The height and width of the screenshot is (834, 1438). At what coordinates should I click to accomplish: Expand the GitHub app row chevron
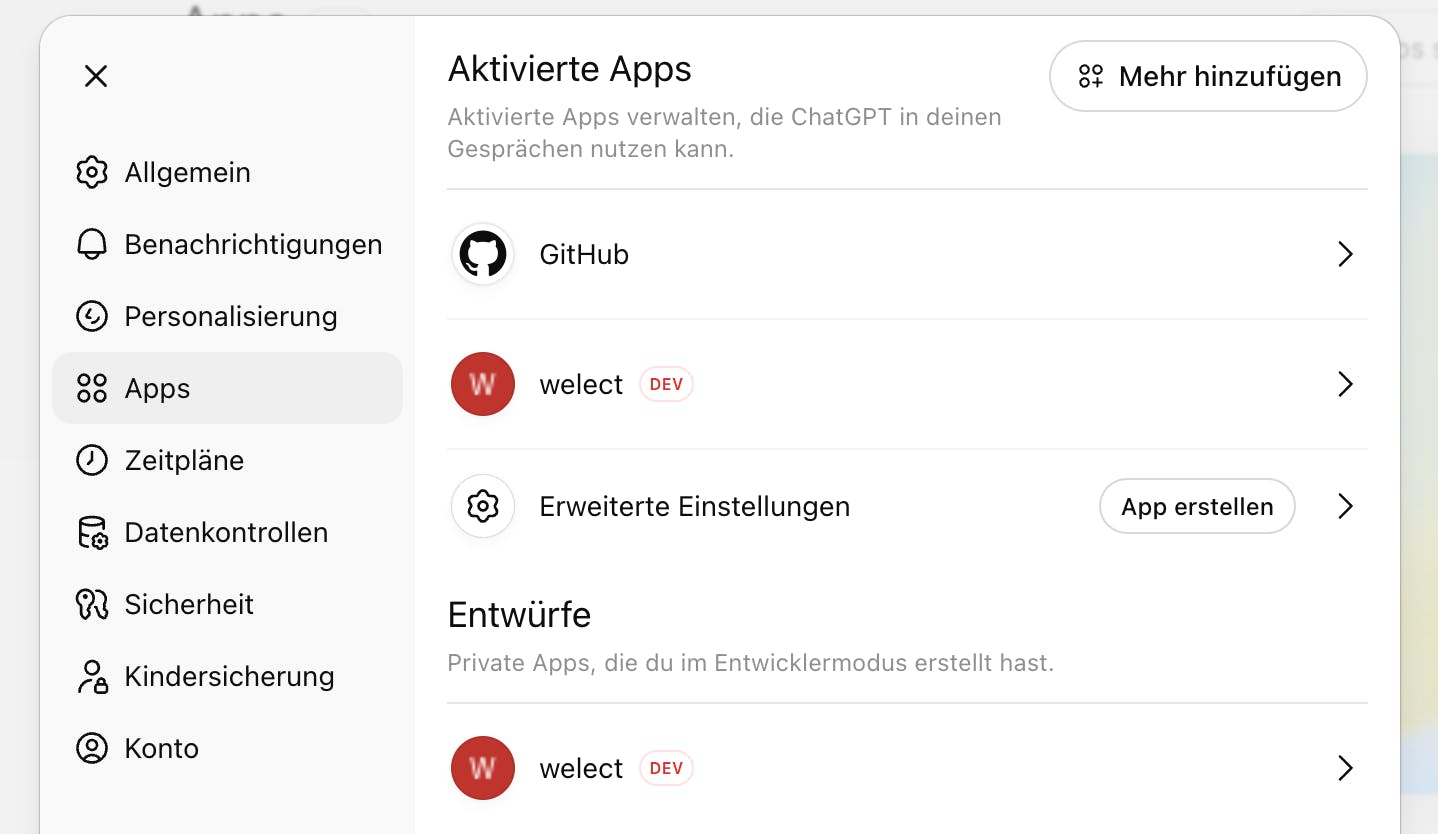pos(1346,254)
